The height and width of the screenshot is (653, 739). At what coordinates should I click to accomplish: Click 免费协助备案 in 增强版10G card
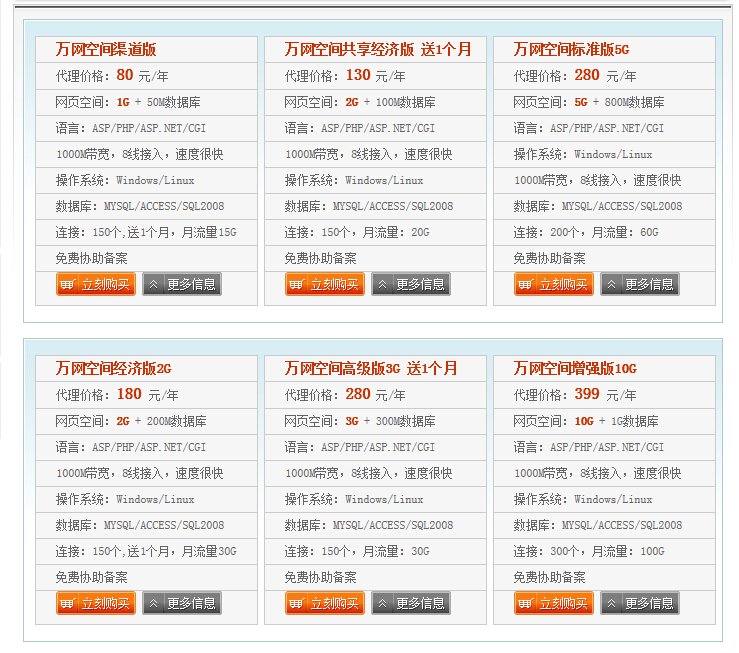click(x=550, y=577)
